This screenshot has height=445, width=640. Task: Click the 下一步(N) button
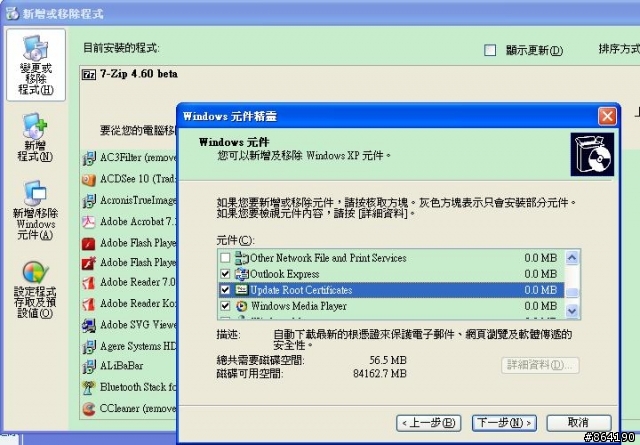tap(504, 423)
